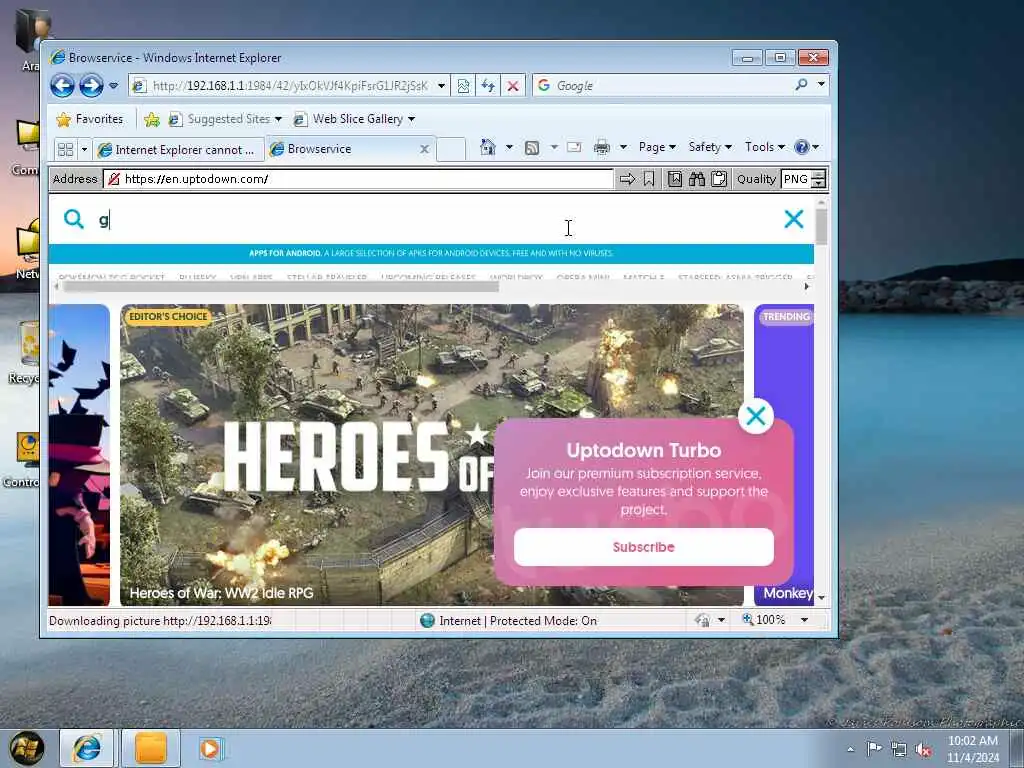Open the File Explorer taskbar folder
The height and width of the screenshot is (768, 1024).
click(151, 748)
